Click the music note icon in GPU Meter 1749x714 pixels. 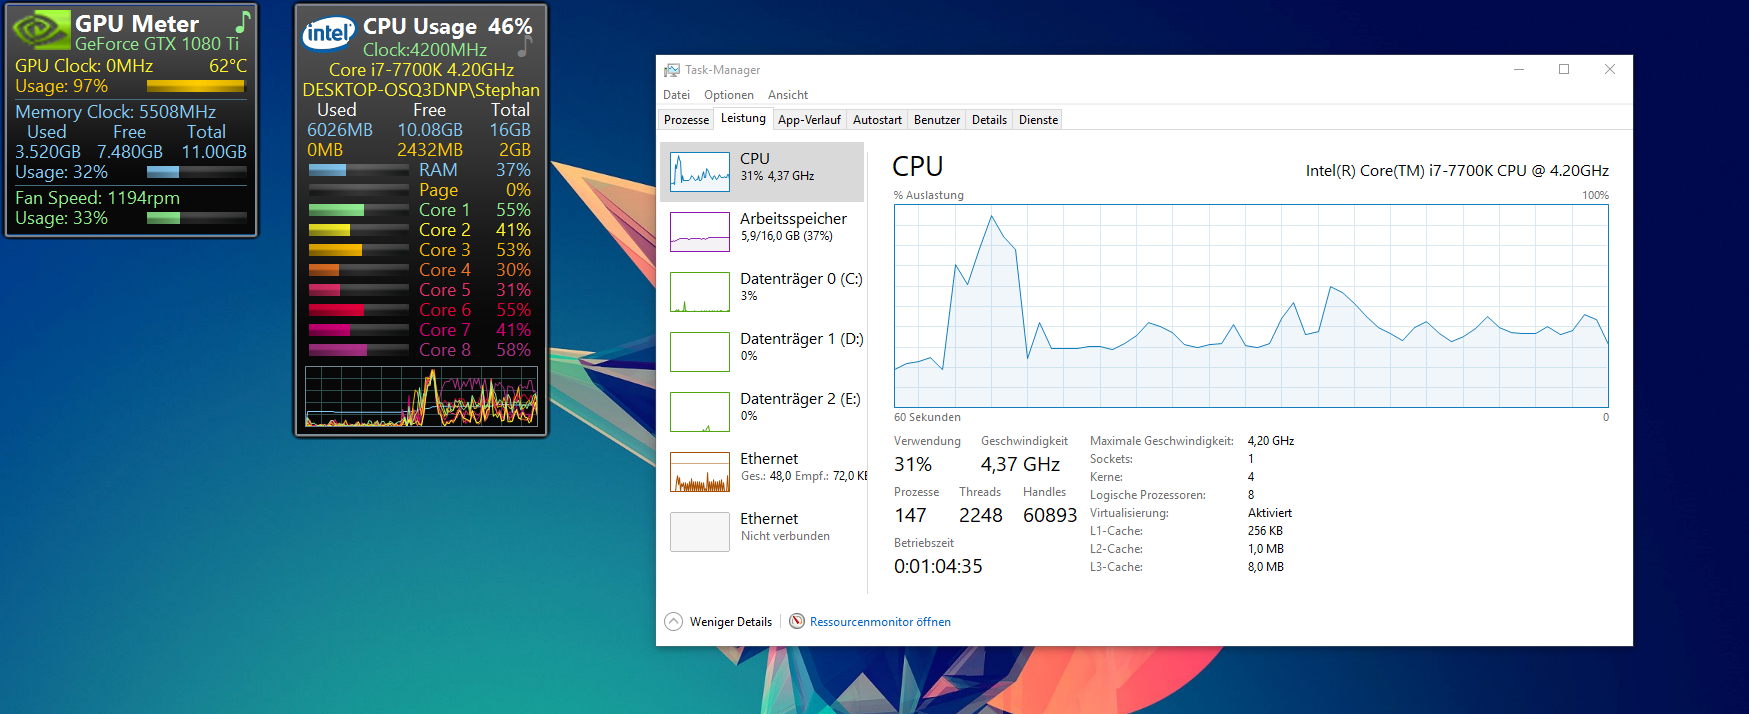(242, 21)
